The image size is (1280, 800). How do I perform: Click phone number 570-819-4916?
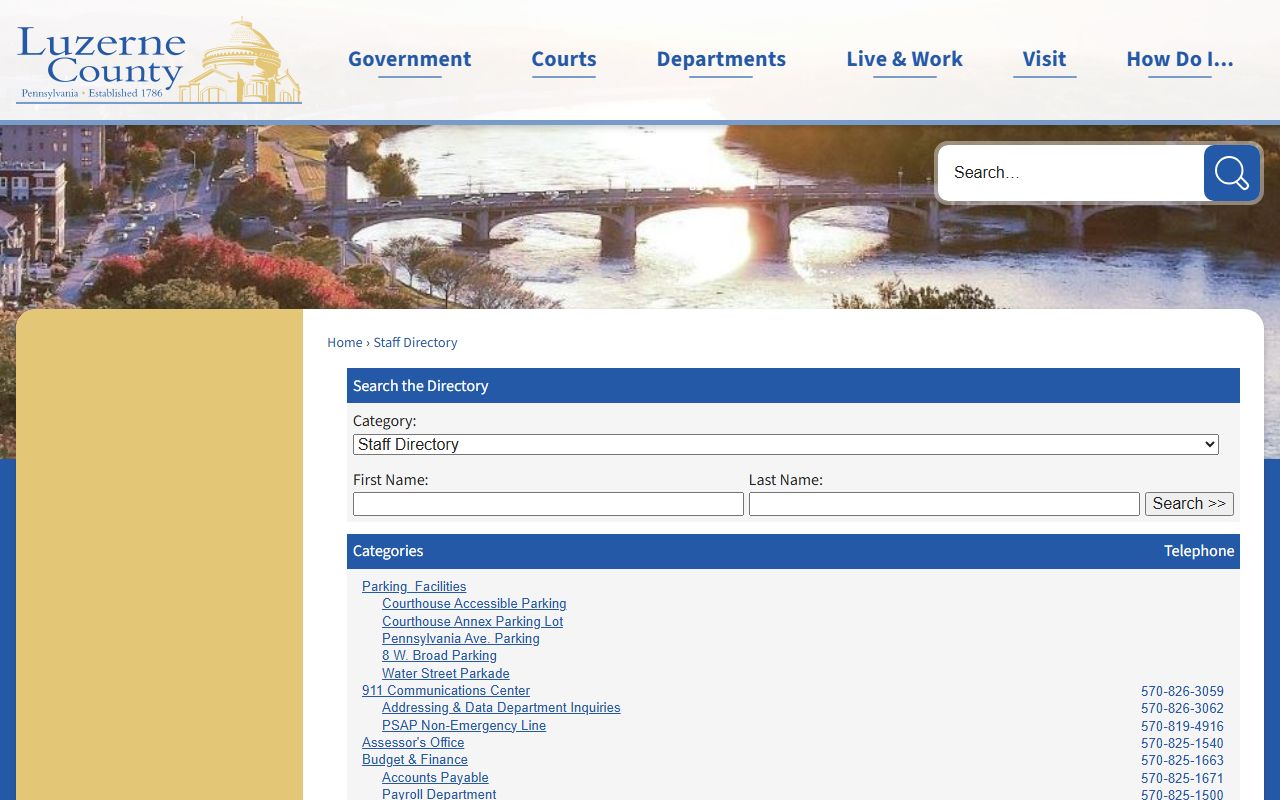(1182, 726)
